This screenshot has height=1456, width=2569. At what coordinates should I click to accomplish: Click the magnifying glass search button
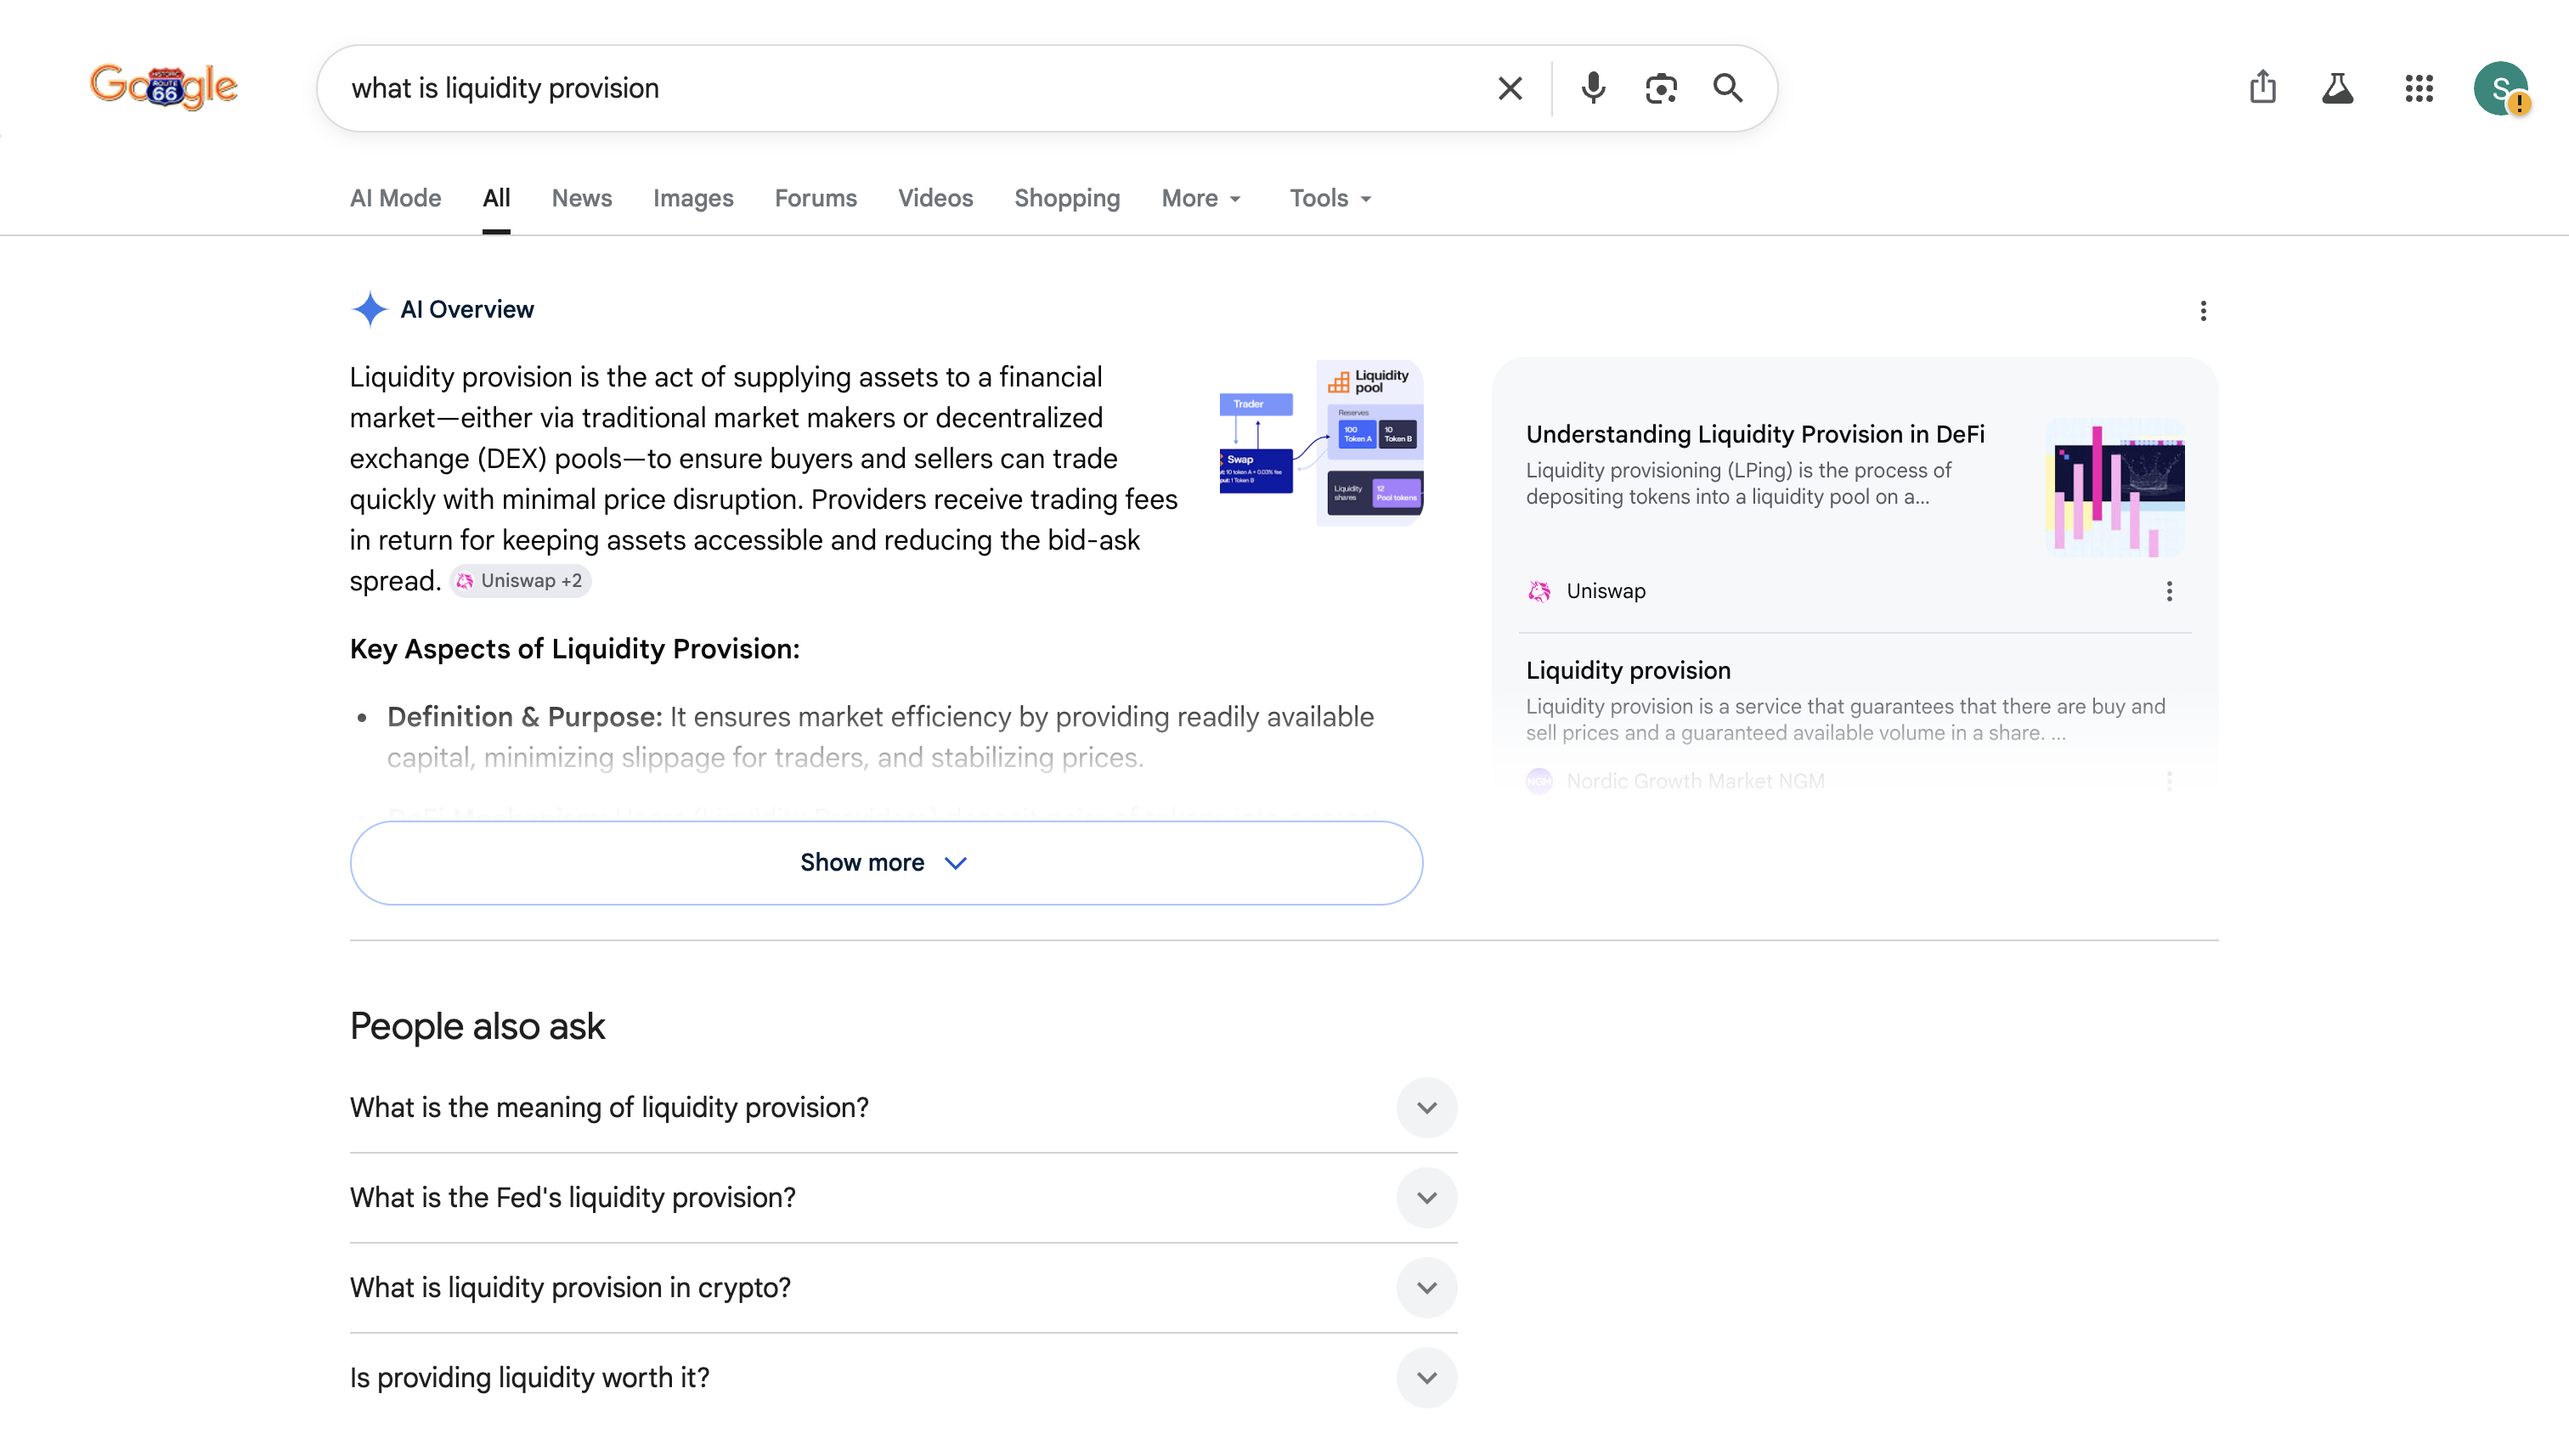[1728, 88]
